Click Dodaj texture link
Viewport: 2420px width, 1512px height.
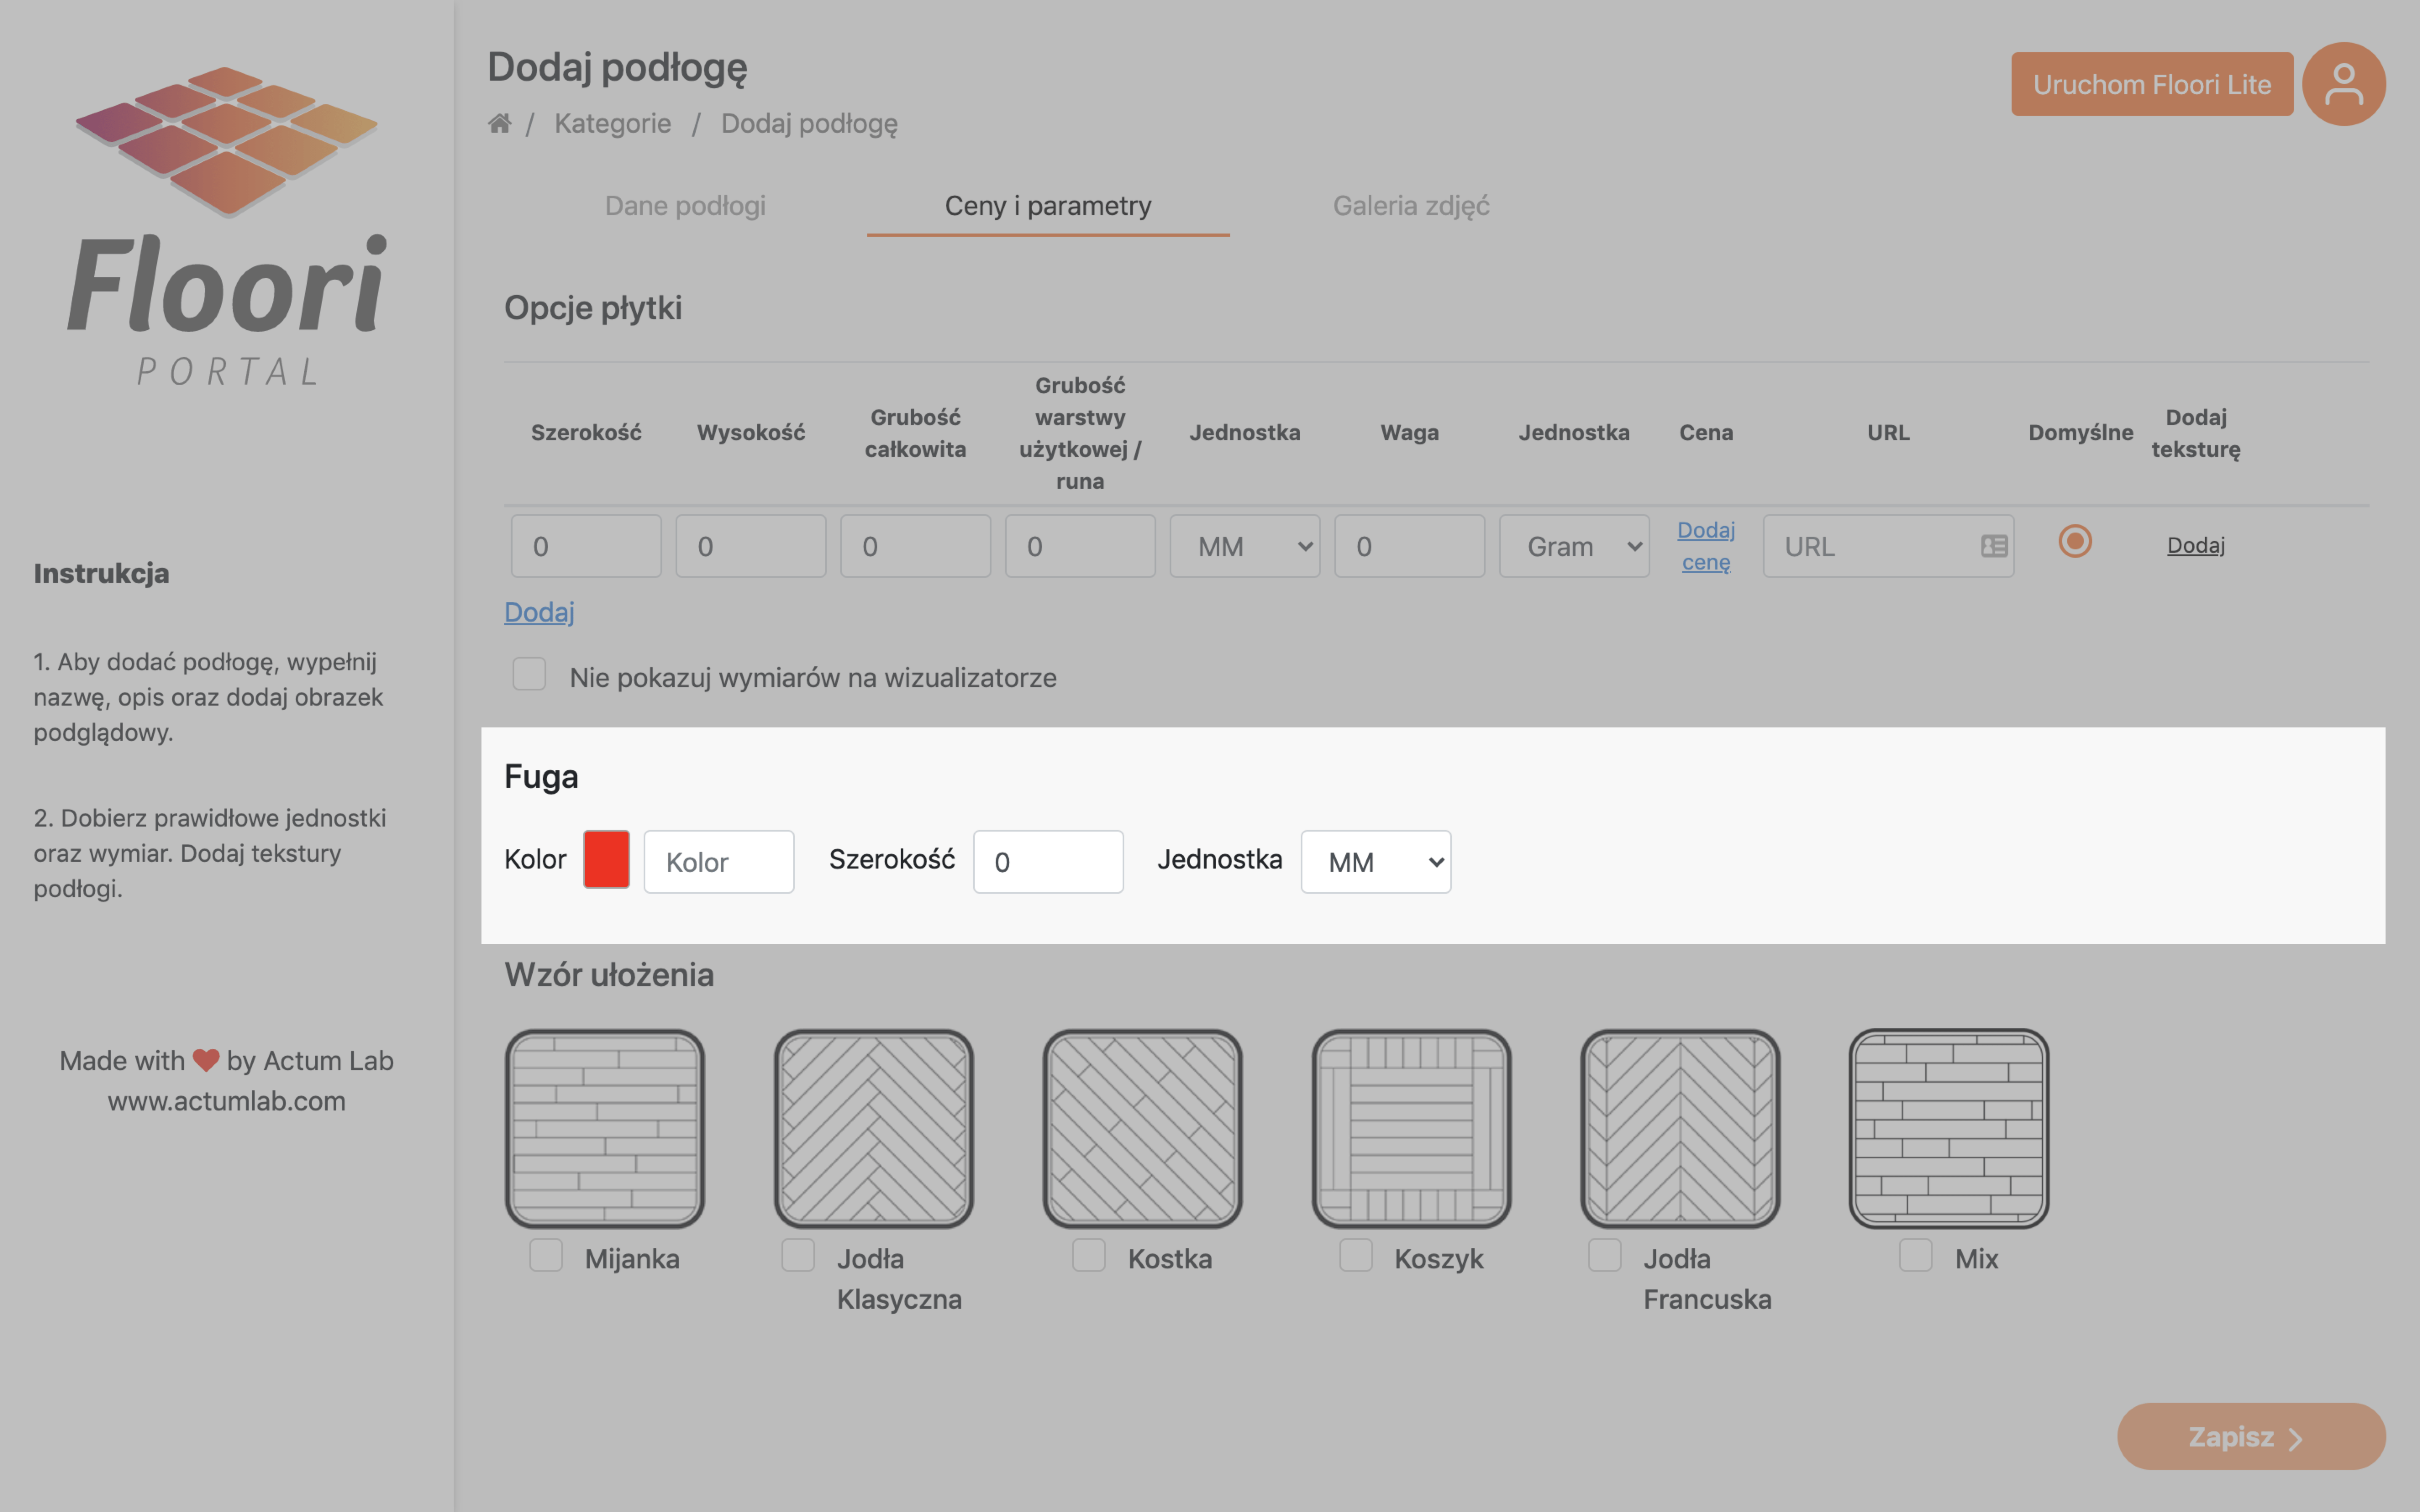(x=2196, y=545)
